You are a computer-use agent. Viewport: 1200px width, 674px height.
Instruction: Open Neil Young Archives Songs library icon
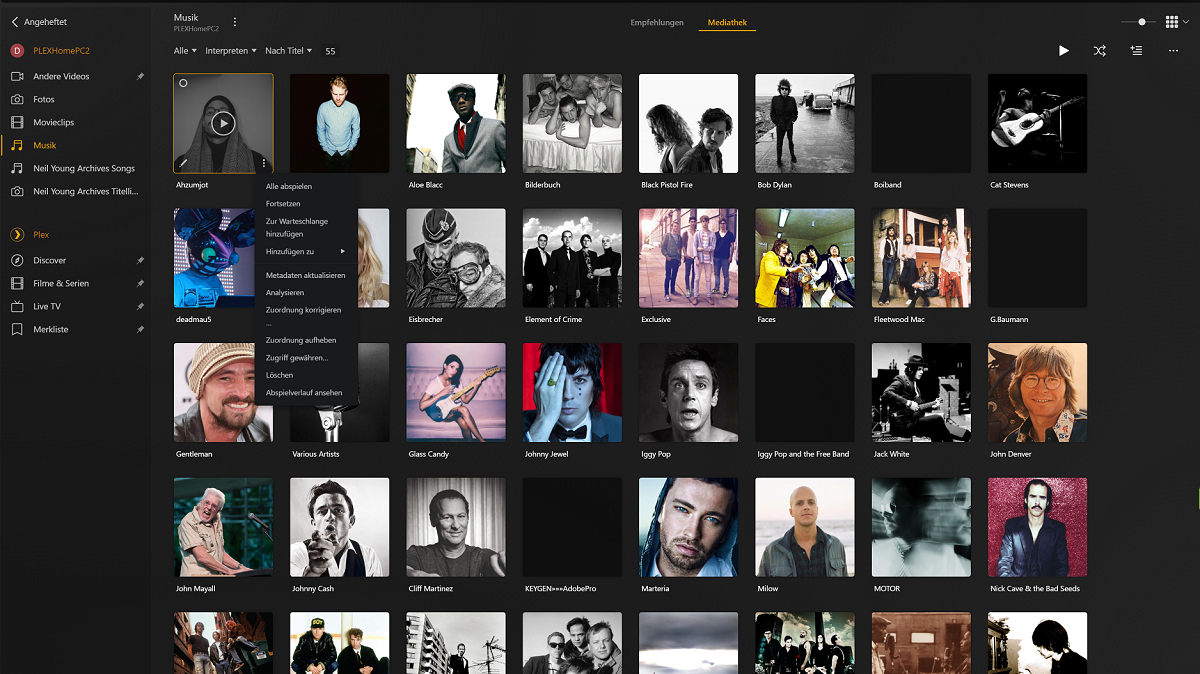click(x=17, y=168)
